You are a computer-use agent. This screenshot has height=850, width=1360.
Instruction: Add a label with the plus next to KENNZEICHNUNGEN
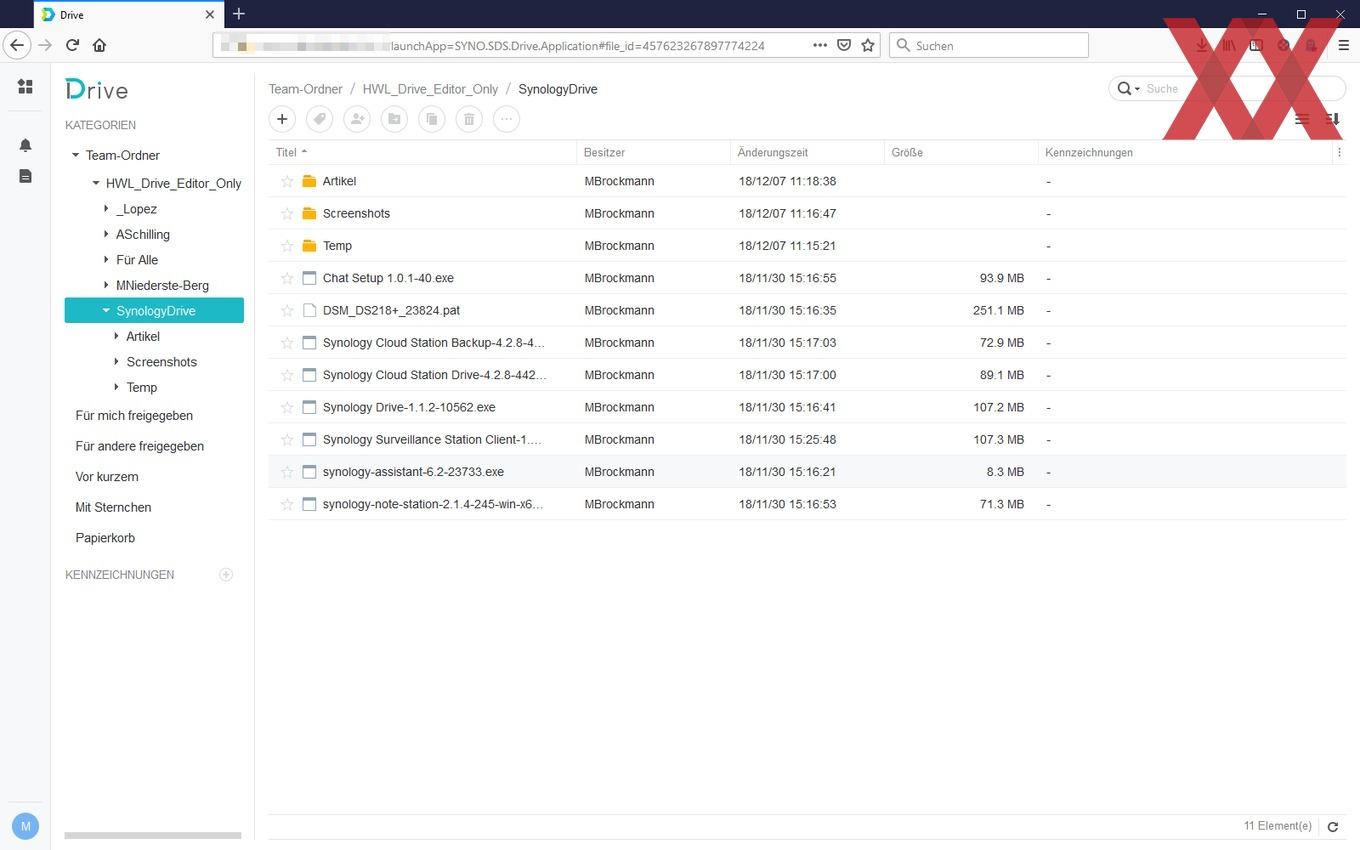[x=226, y=575]
